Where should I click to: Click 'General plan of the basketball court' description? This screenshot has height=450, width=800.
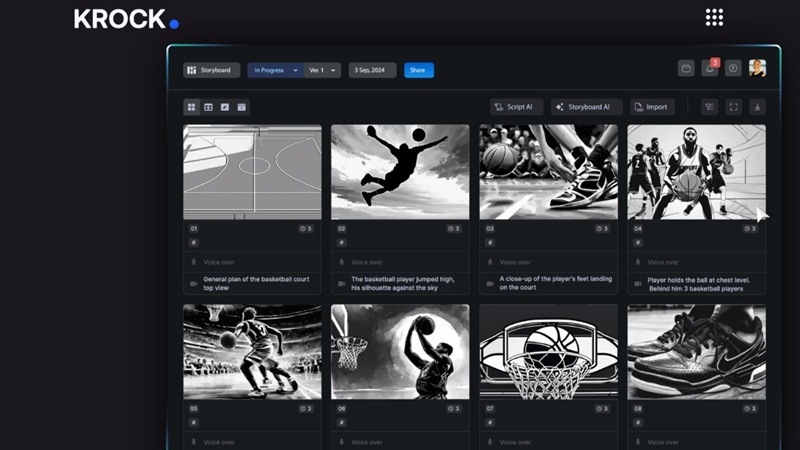tap(256, 283)
